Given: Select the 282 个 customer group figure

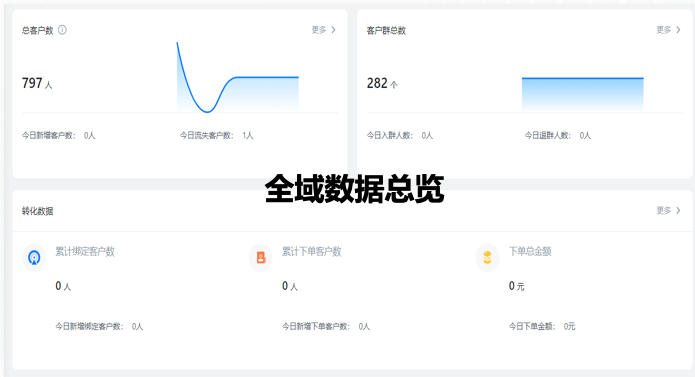Looking at the screenshot, I should pos(382,83).
